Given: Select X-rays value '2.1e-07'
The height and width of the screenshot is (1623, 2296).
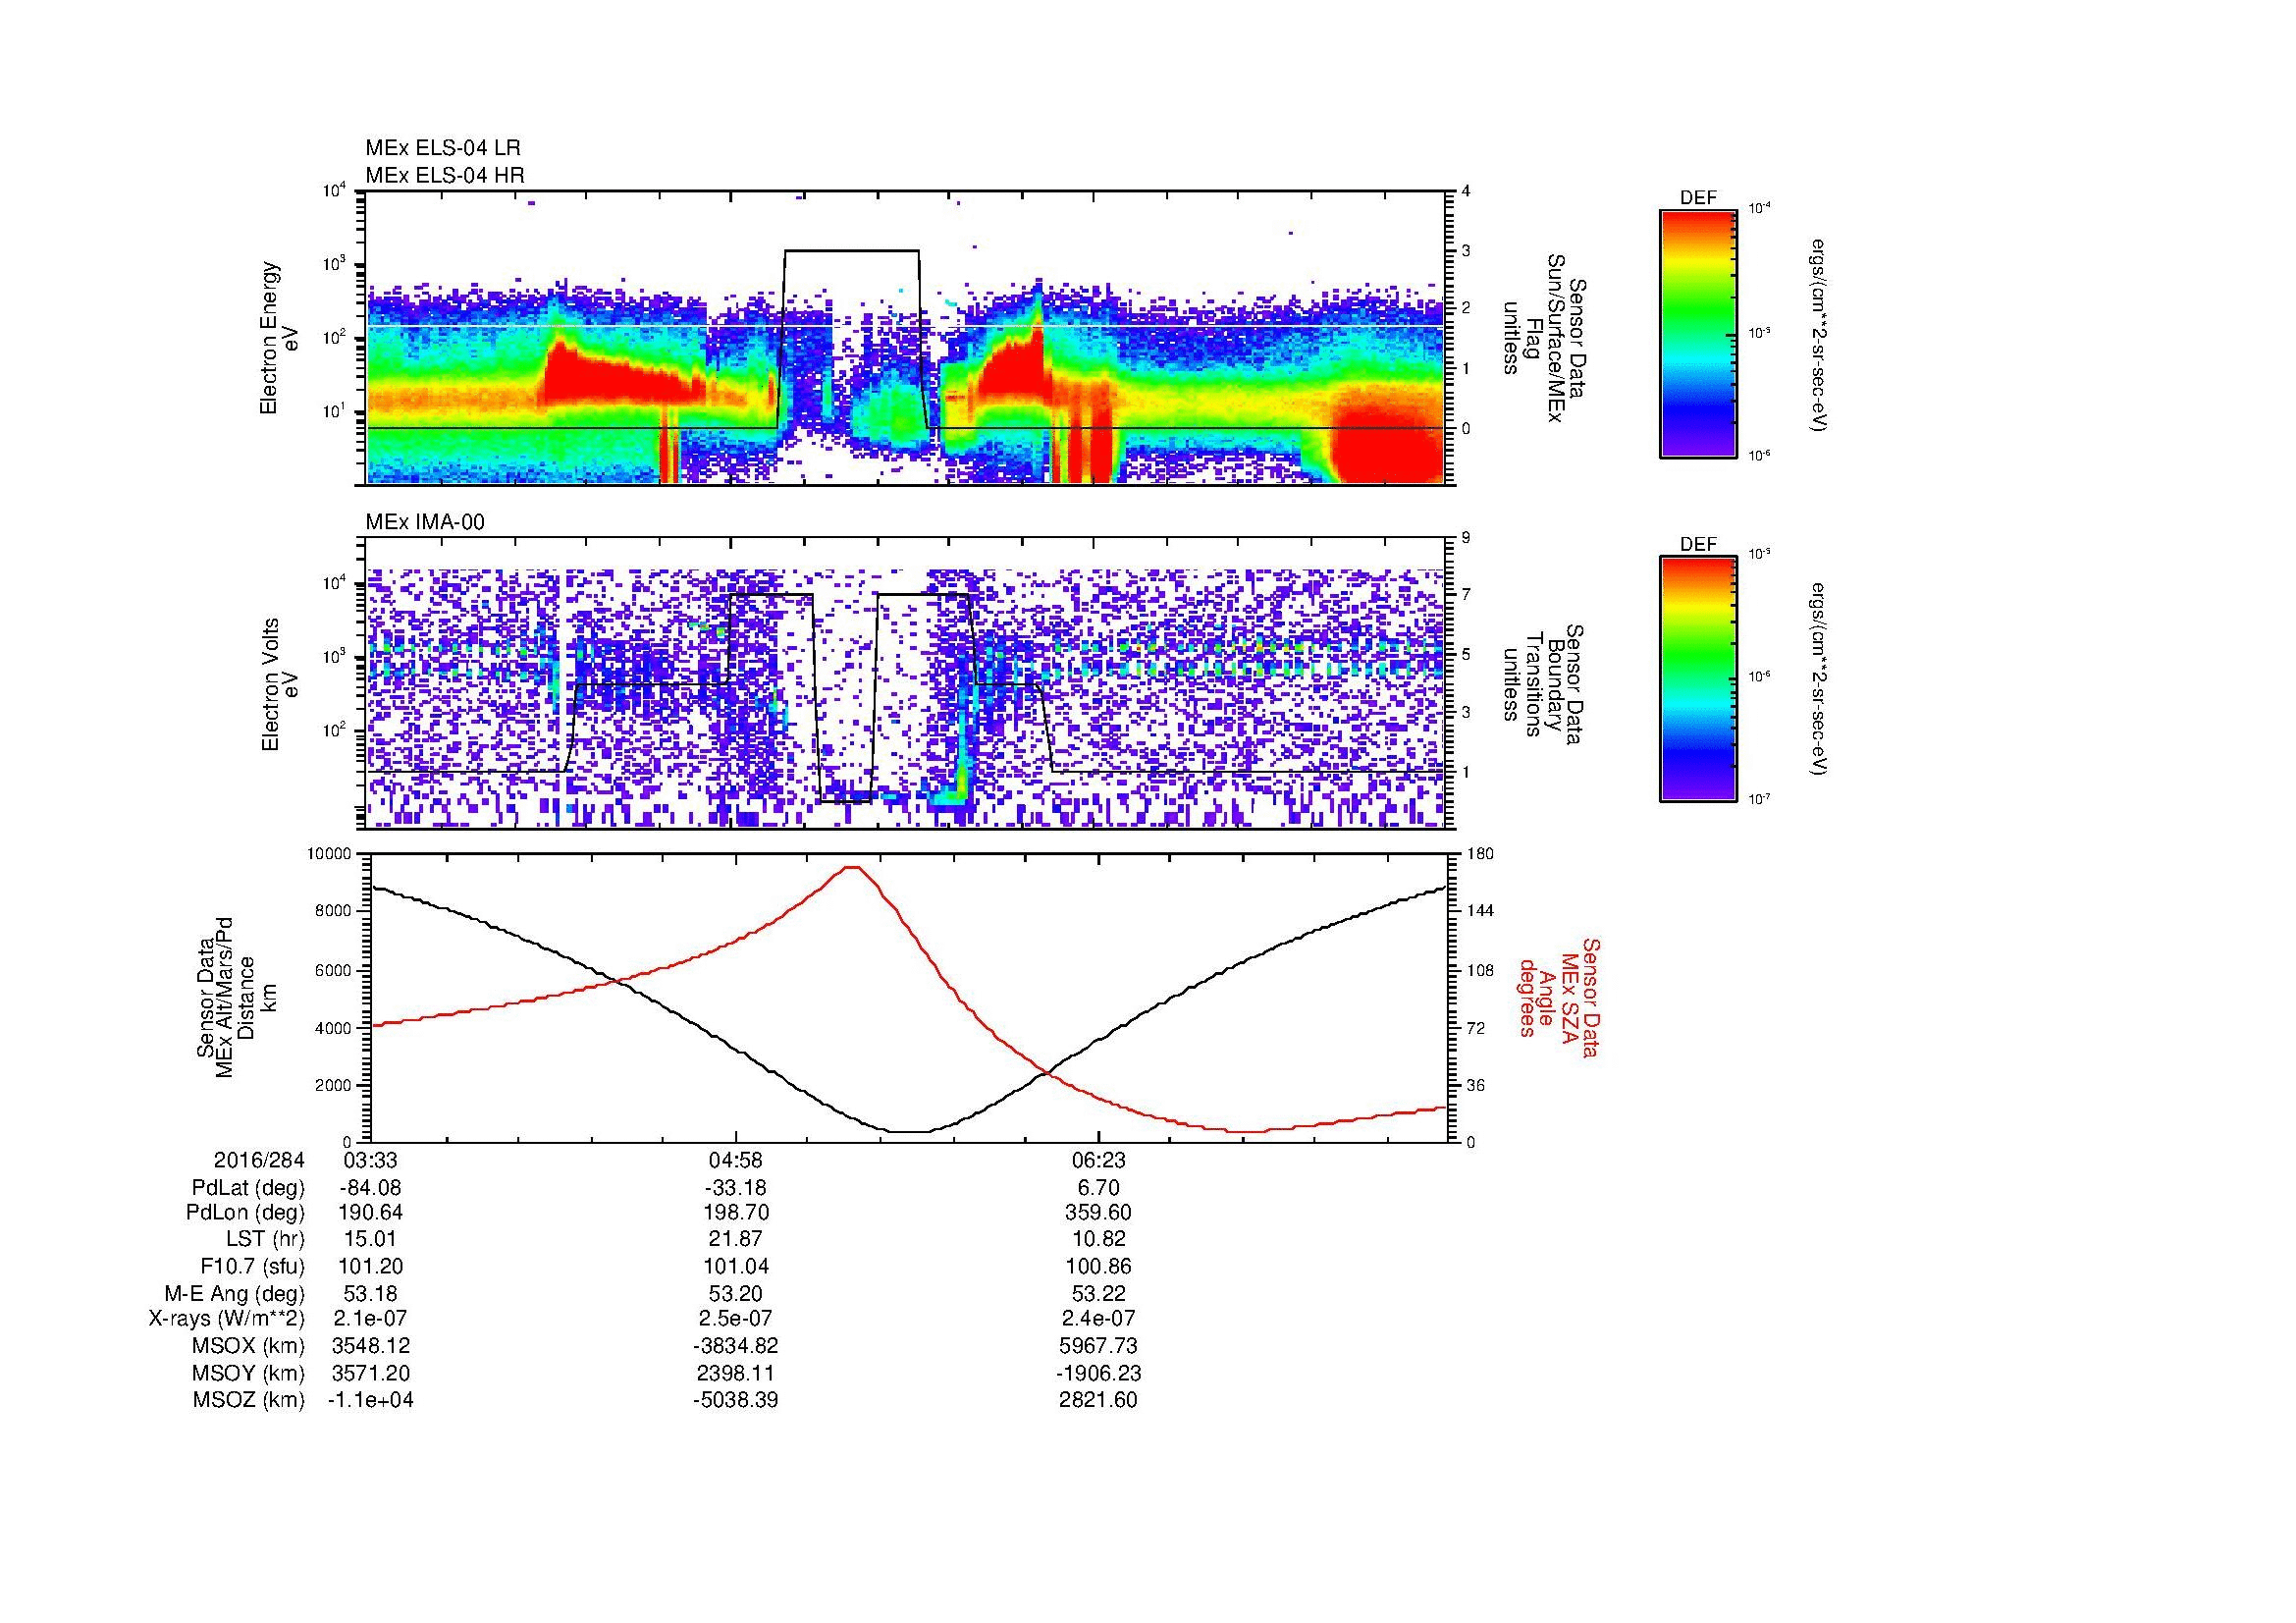Looking at the screenshot, I should (370, 1319).
